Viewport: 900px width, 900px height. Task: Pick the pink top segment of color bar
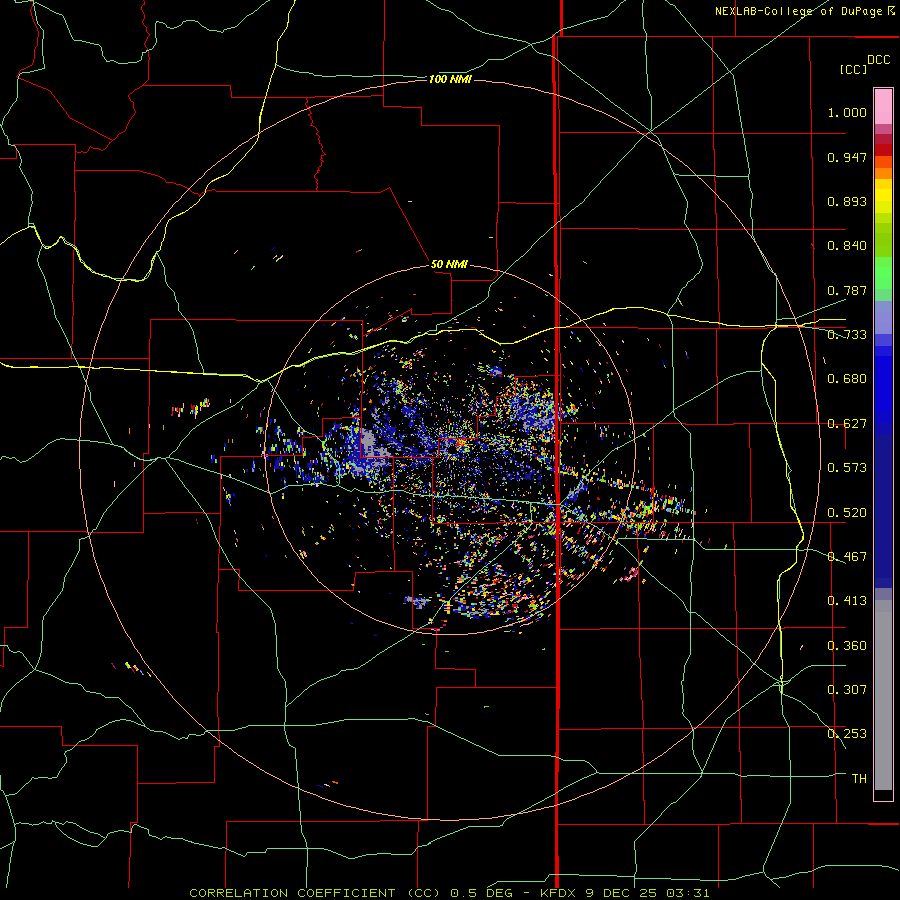(883, 107)
